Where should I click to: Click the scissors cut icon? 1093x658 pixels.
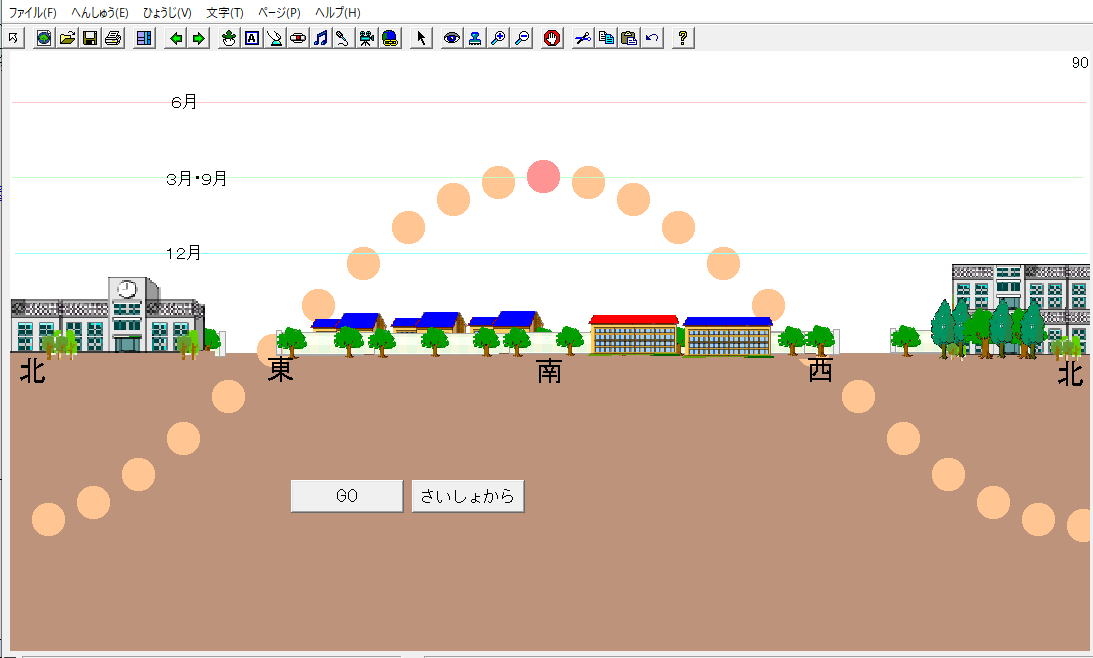click(583, 38)
